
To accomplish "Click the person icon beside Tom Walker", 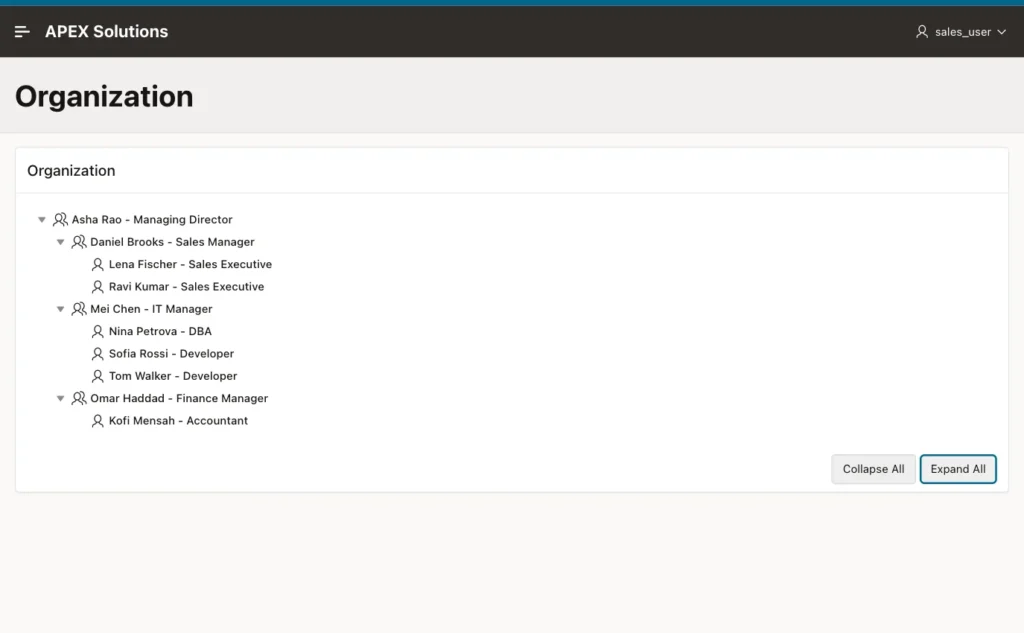I will point(97,376).
